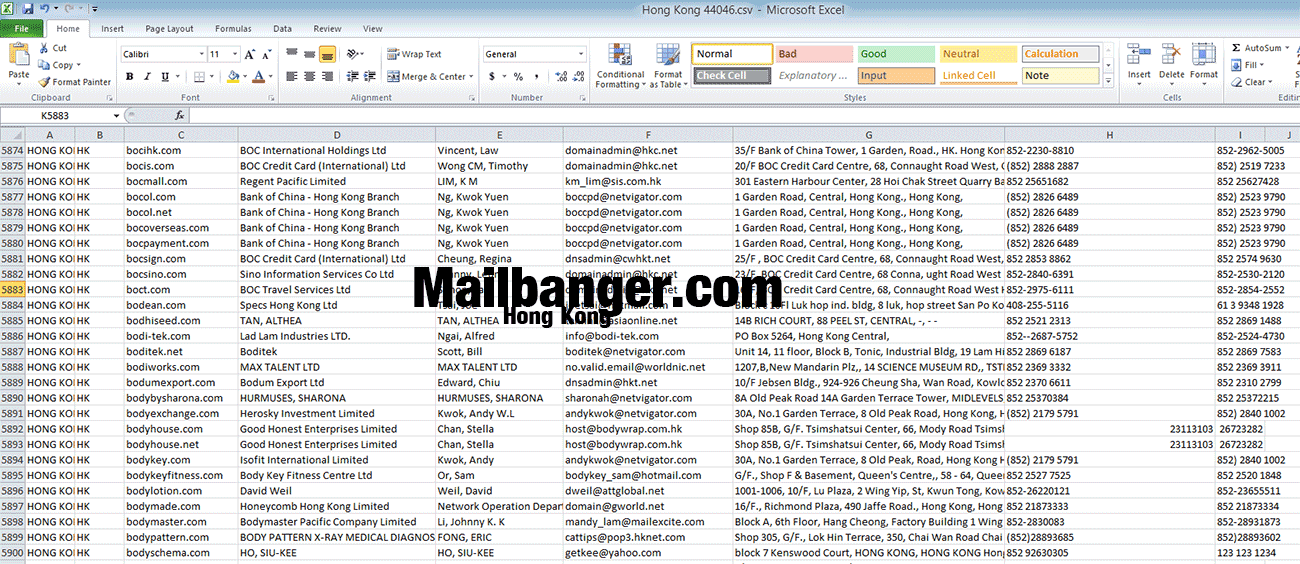Screen dimensions: 1300x564
Task: Open Font dialog launcher
Action: click(x=273, y=98)
